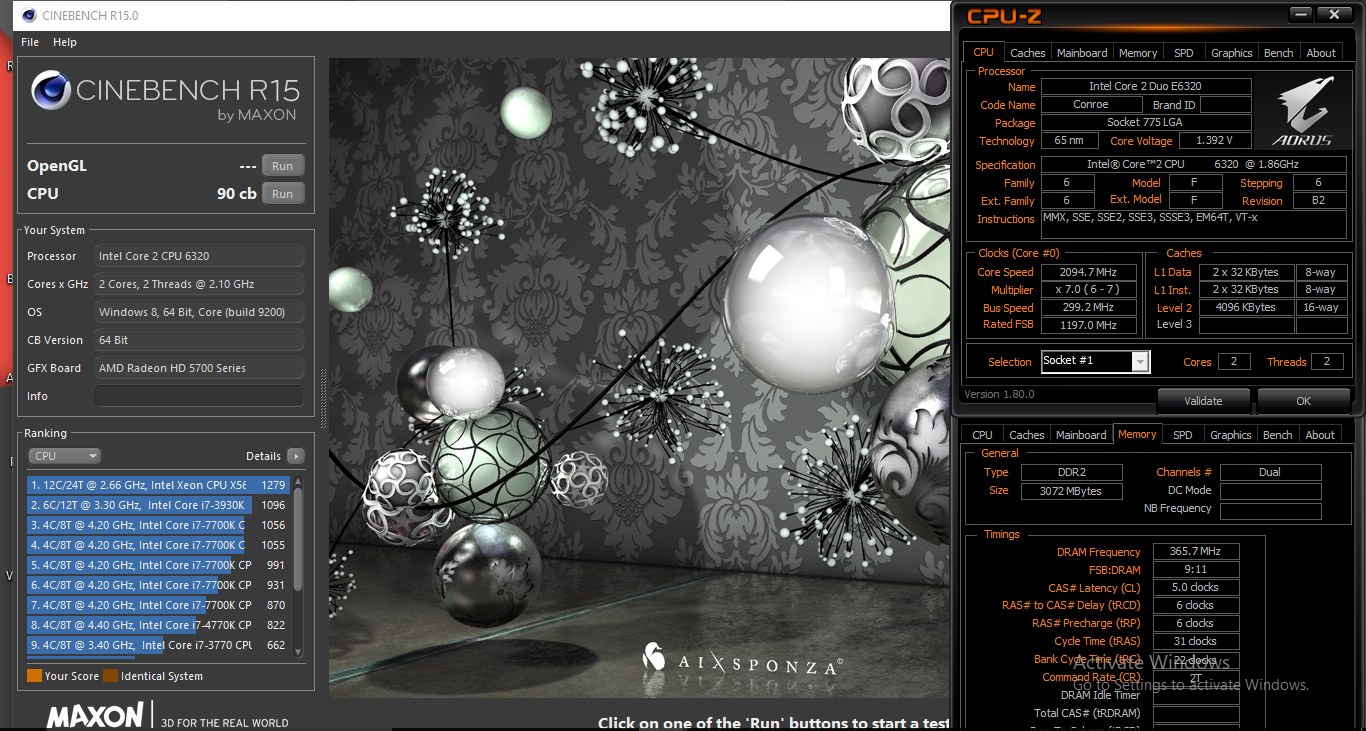1366x731 pixels.
Task: Switch to Caches tab in top CPU-Z window
Action: click(x=1027, y=53)
